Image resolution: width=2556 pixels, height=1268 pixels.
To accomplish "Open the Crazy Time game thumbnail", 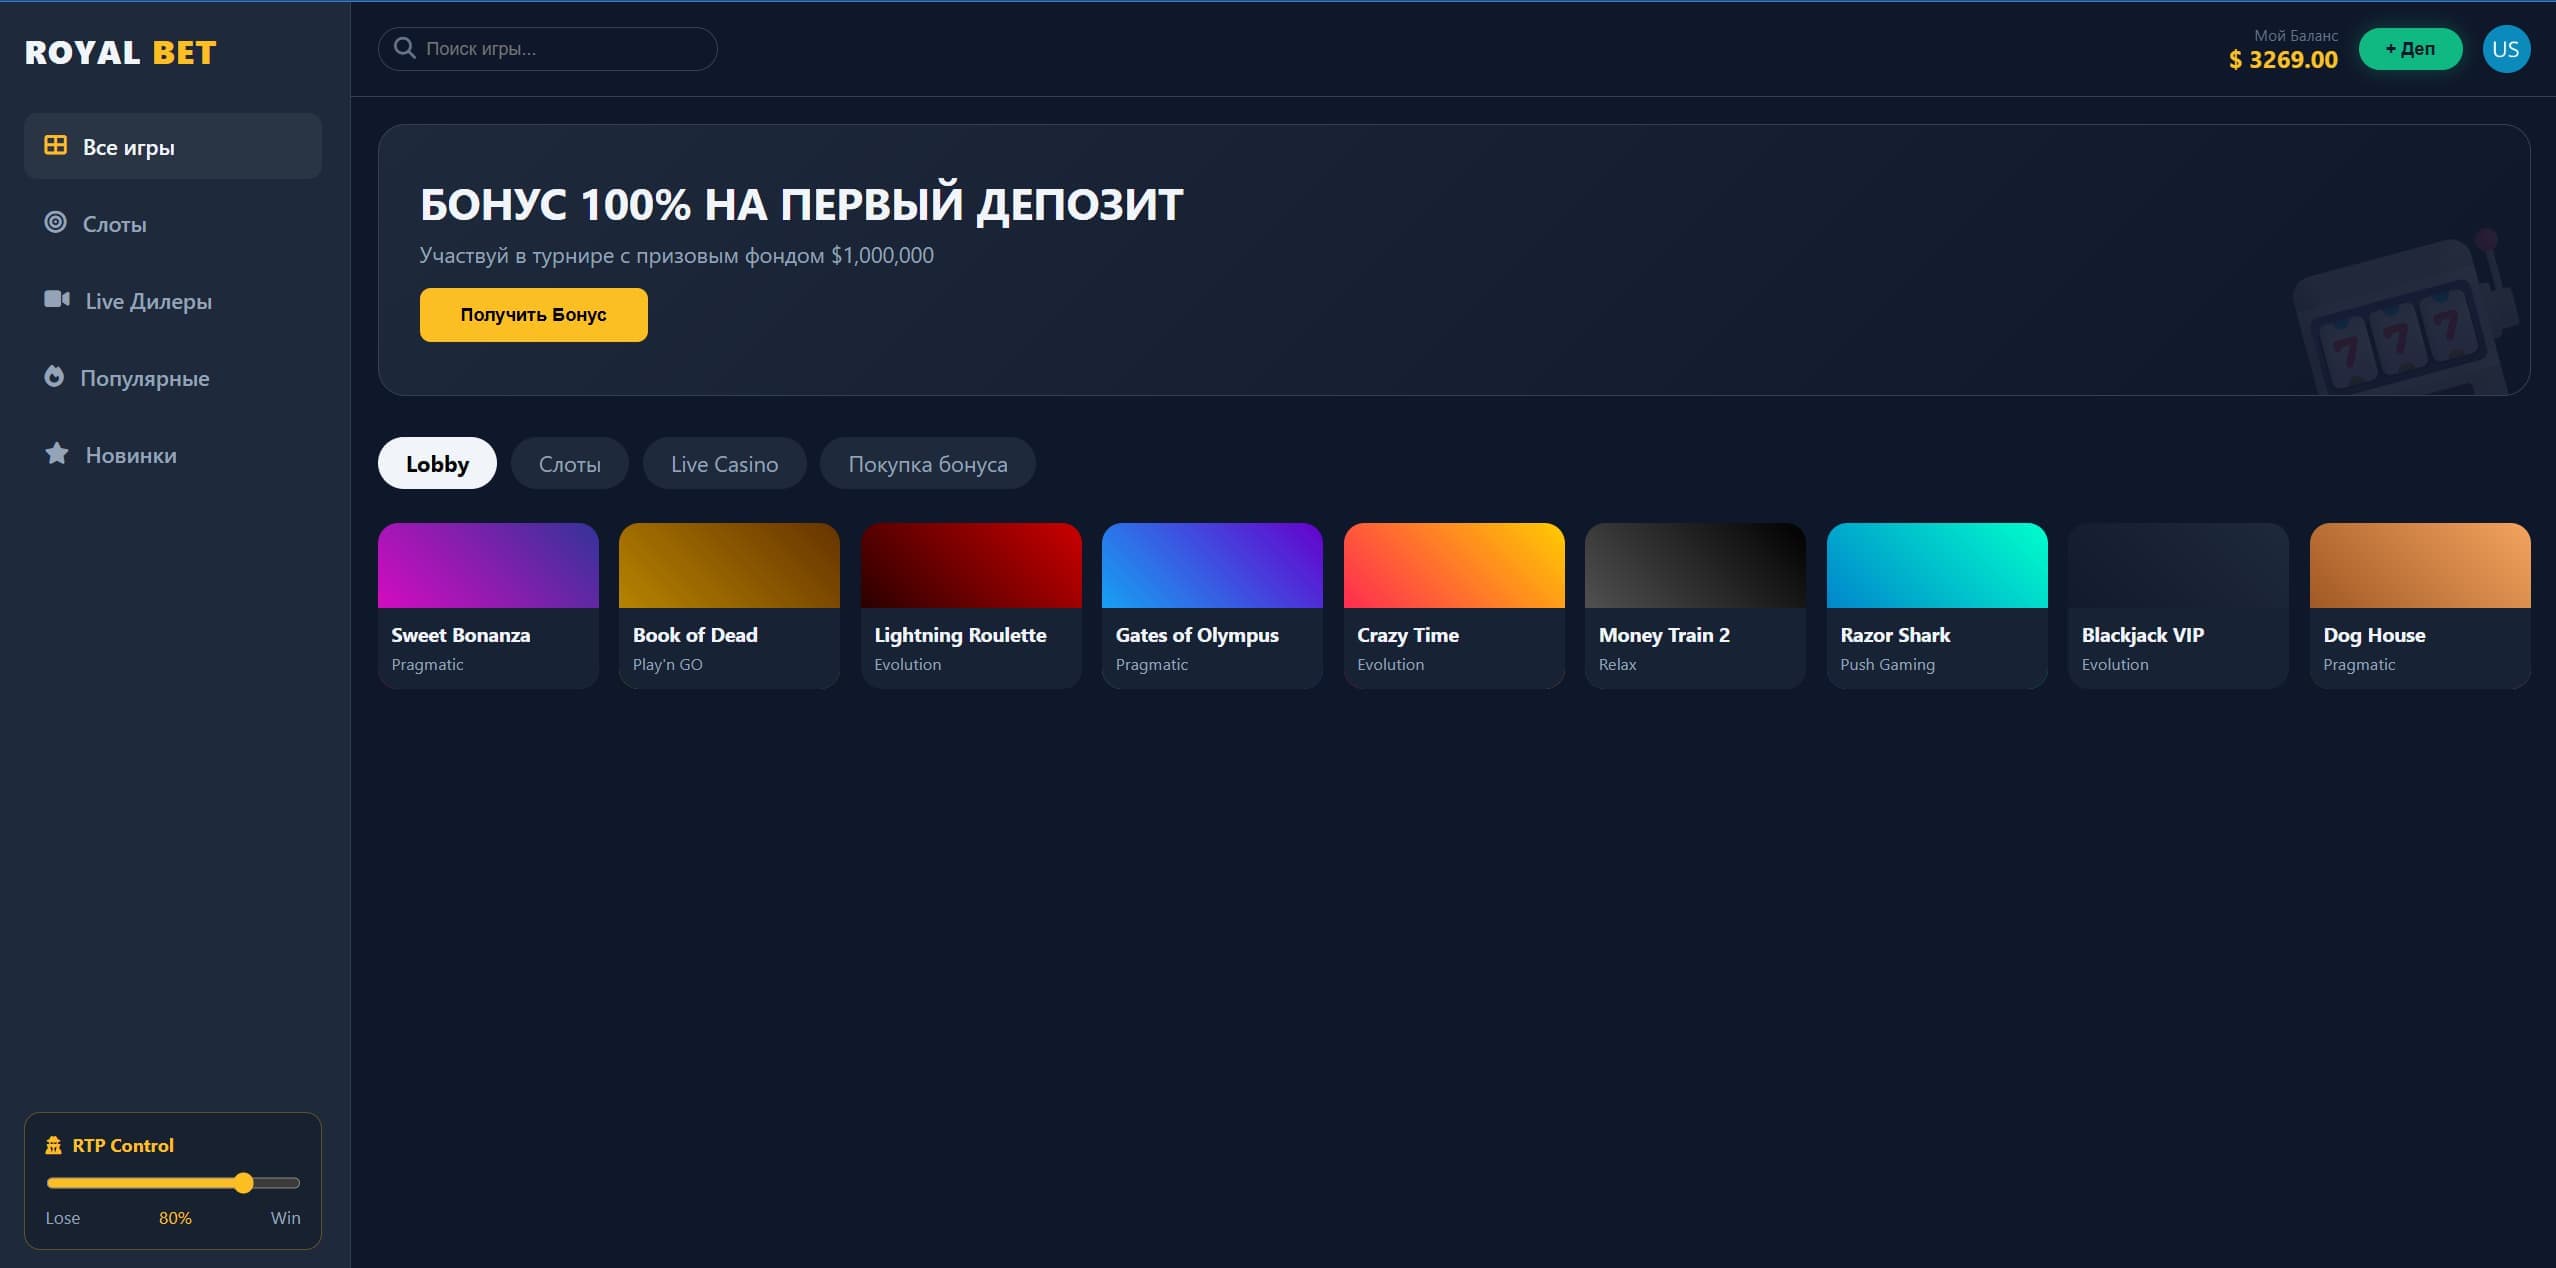I will coord(1454,565).
